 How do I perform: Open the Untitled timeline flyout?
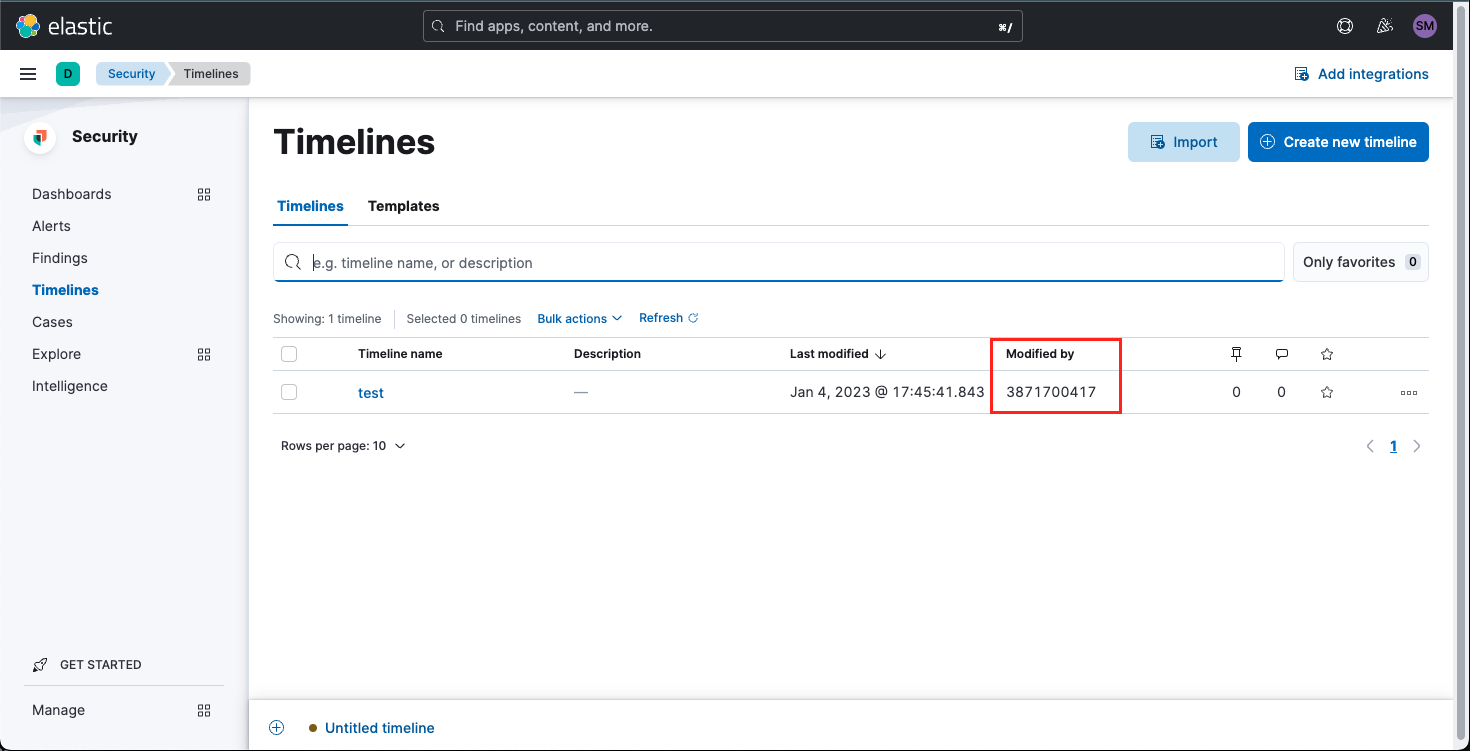(x=380, y=728)
